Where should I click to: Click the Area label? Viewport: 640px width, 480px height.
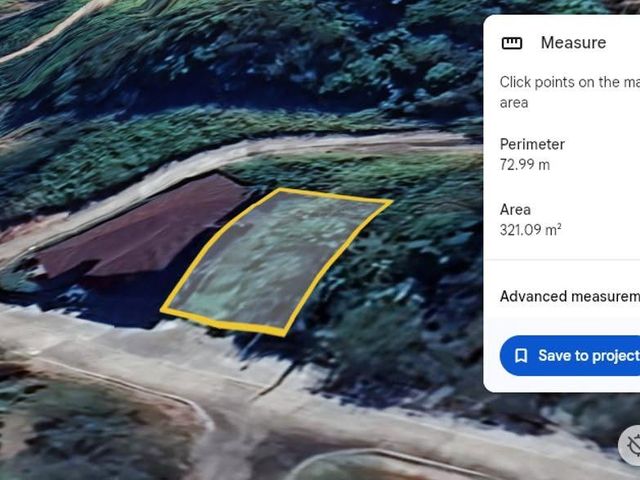coord(515,209)
